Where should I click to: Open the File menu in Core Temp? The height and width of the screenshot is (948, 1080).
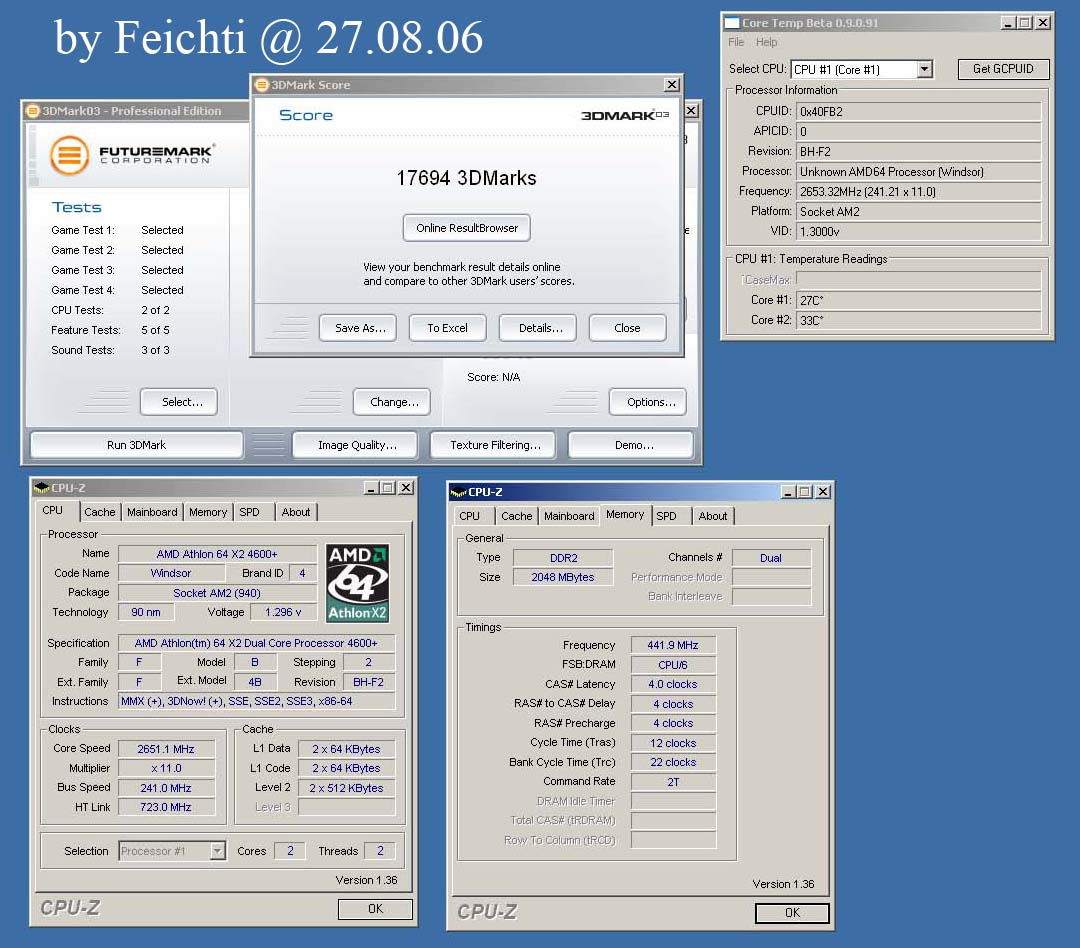pos(736,42)
